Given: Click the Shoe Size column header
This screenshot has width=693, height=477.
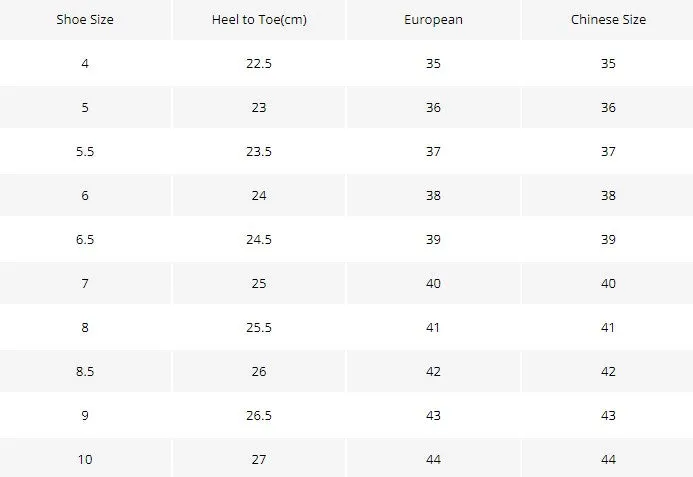Looking at the screenshot, I should (85, 19).
